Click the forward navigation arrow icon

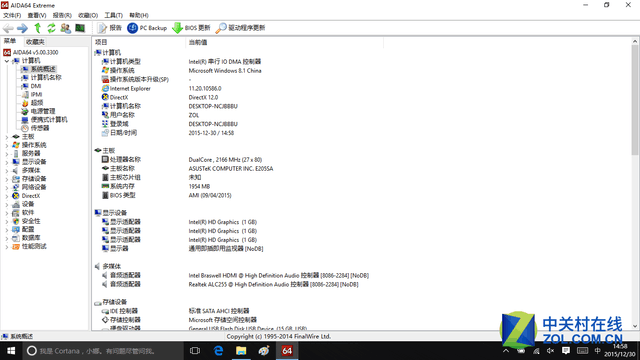point(22,28)
